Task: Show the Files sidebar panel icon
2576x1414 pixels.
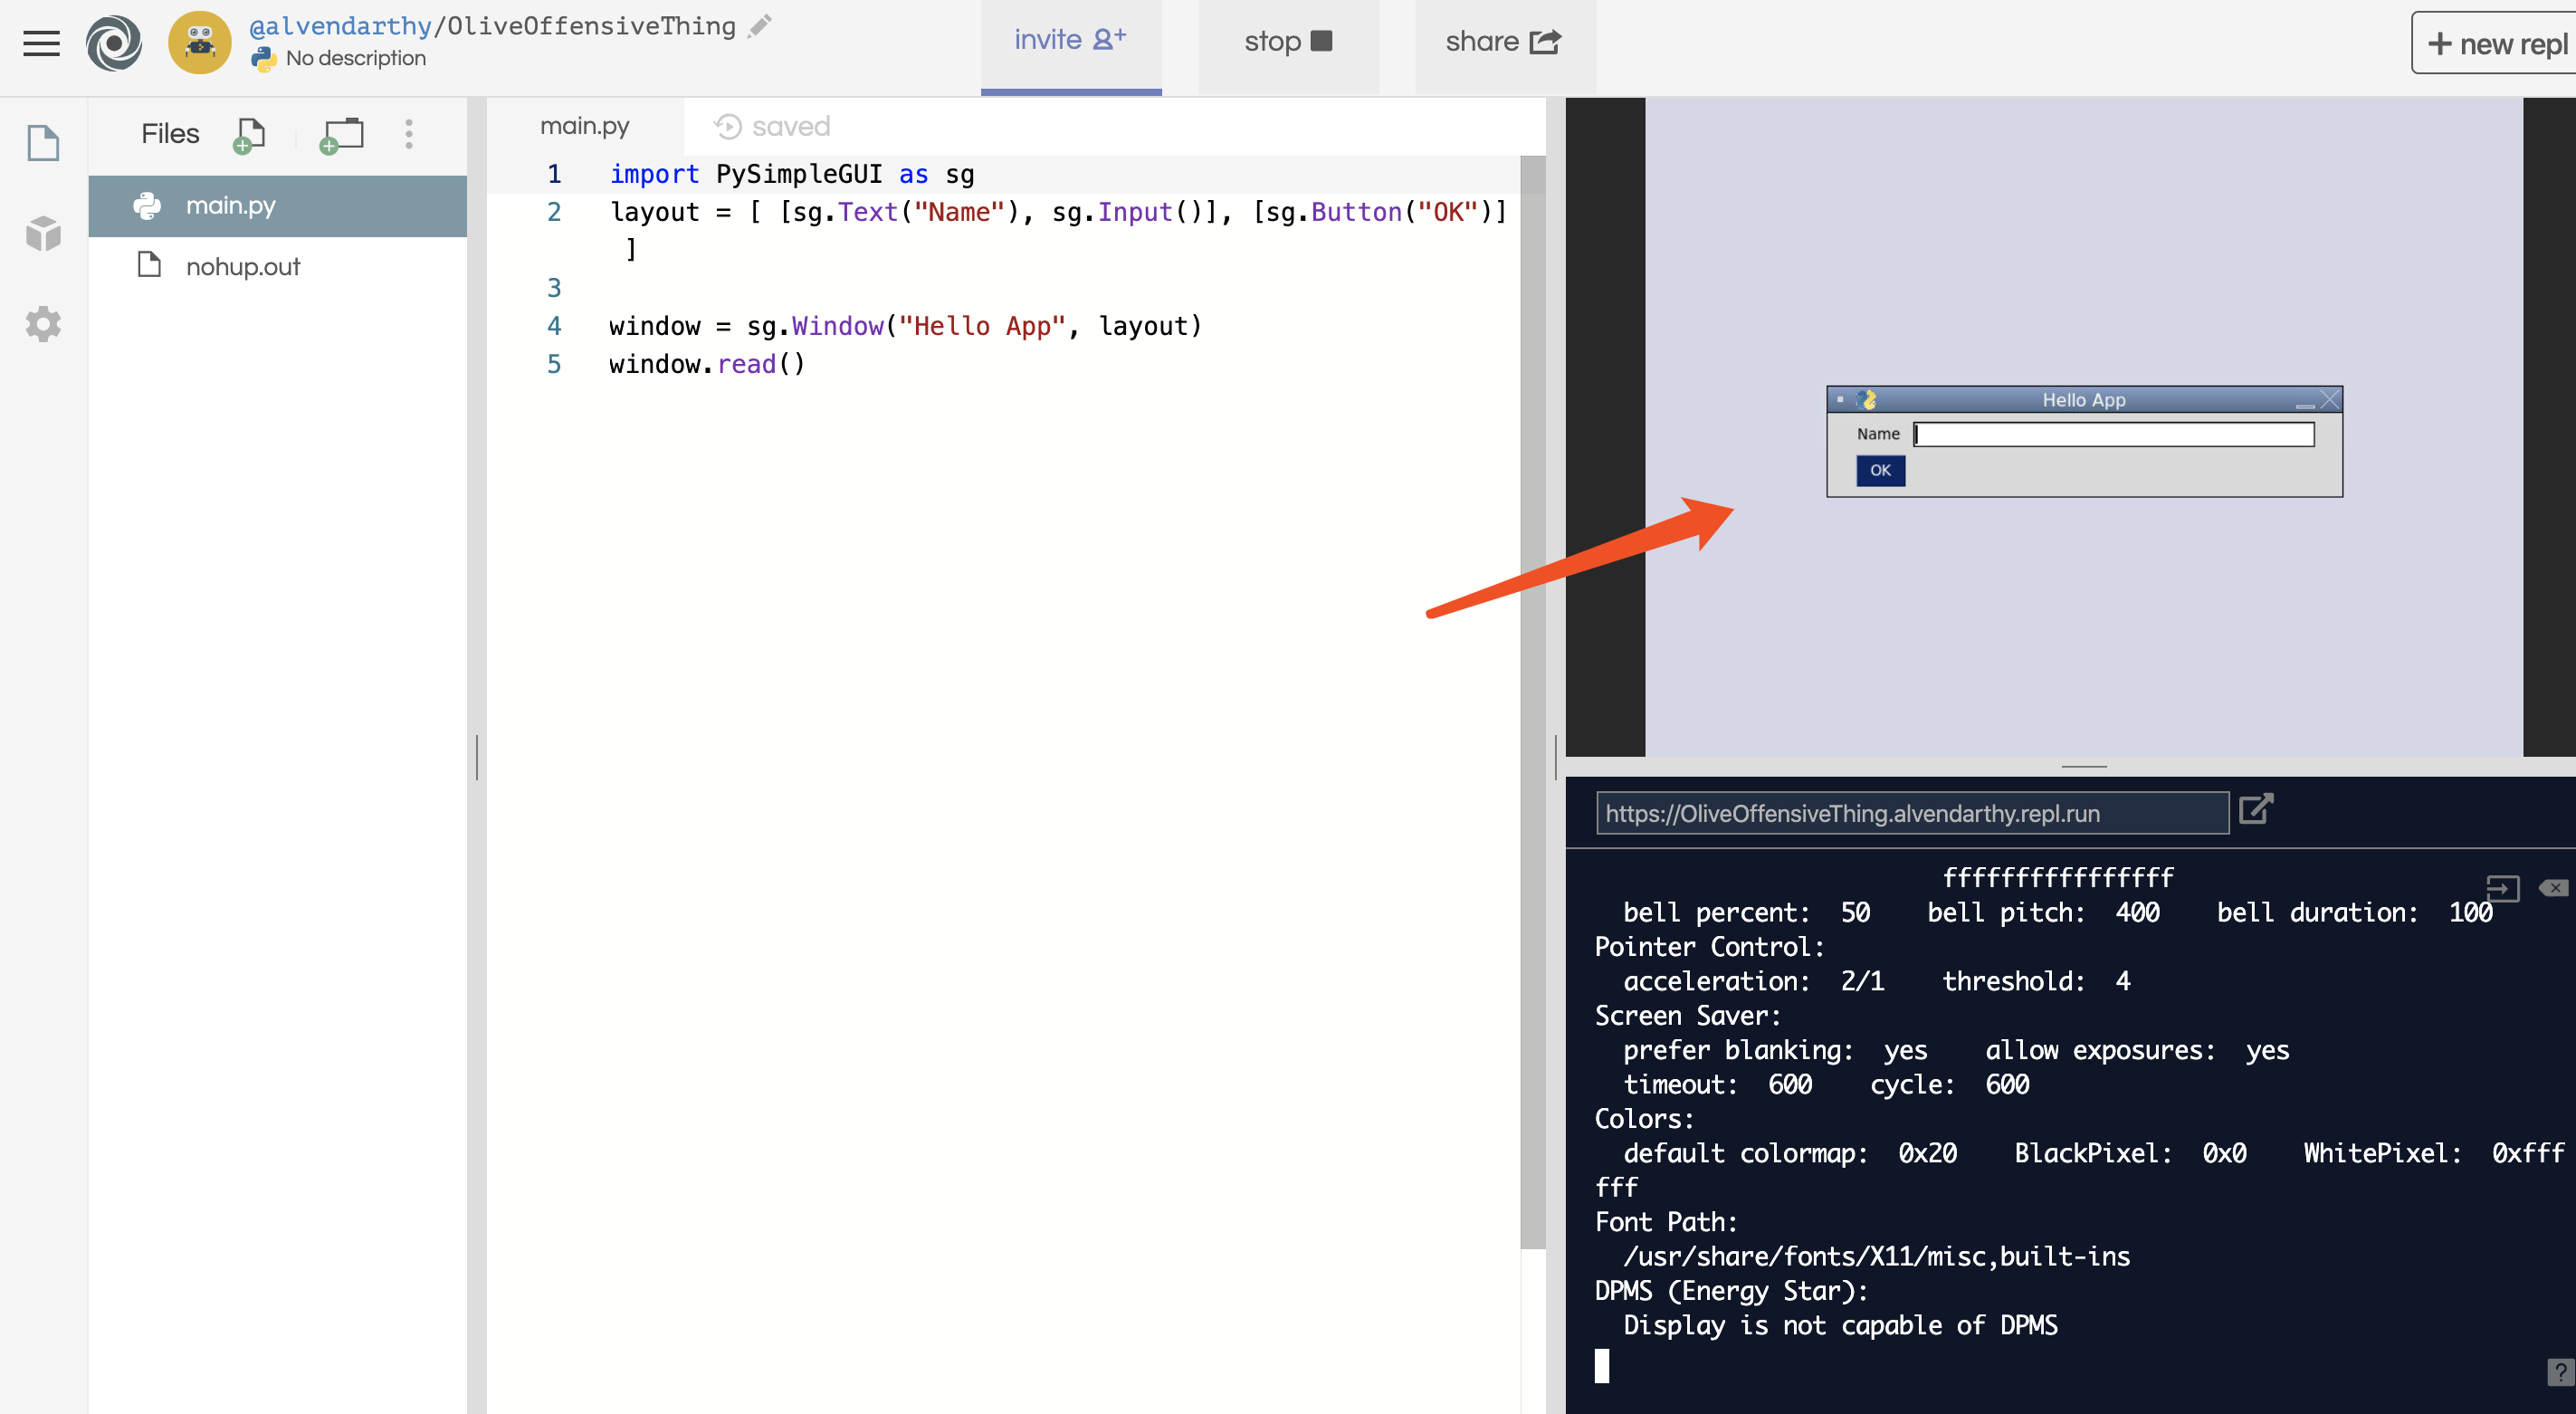Action: point(43,143)
